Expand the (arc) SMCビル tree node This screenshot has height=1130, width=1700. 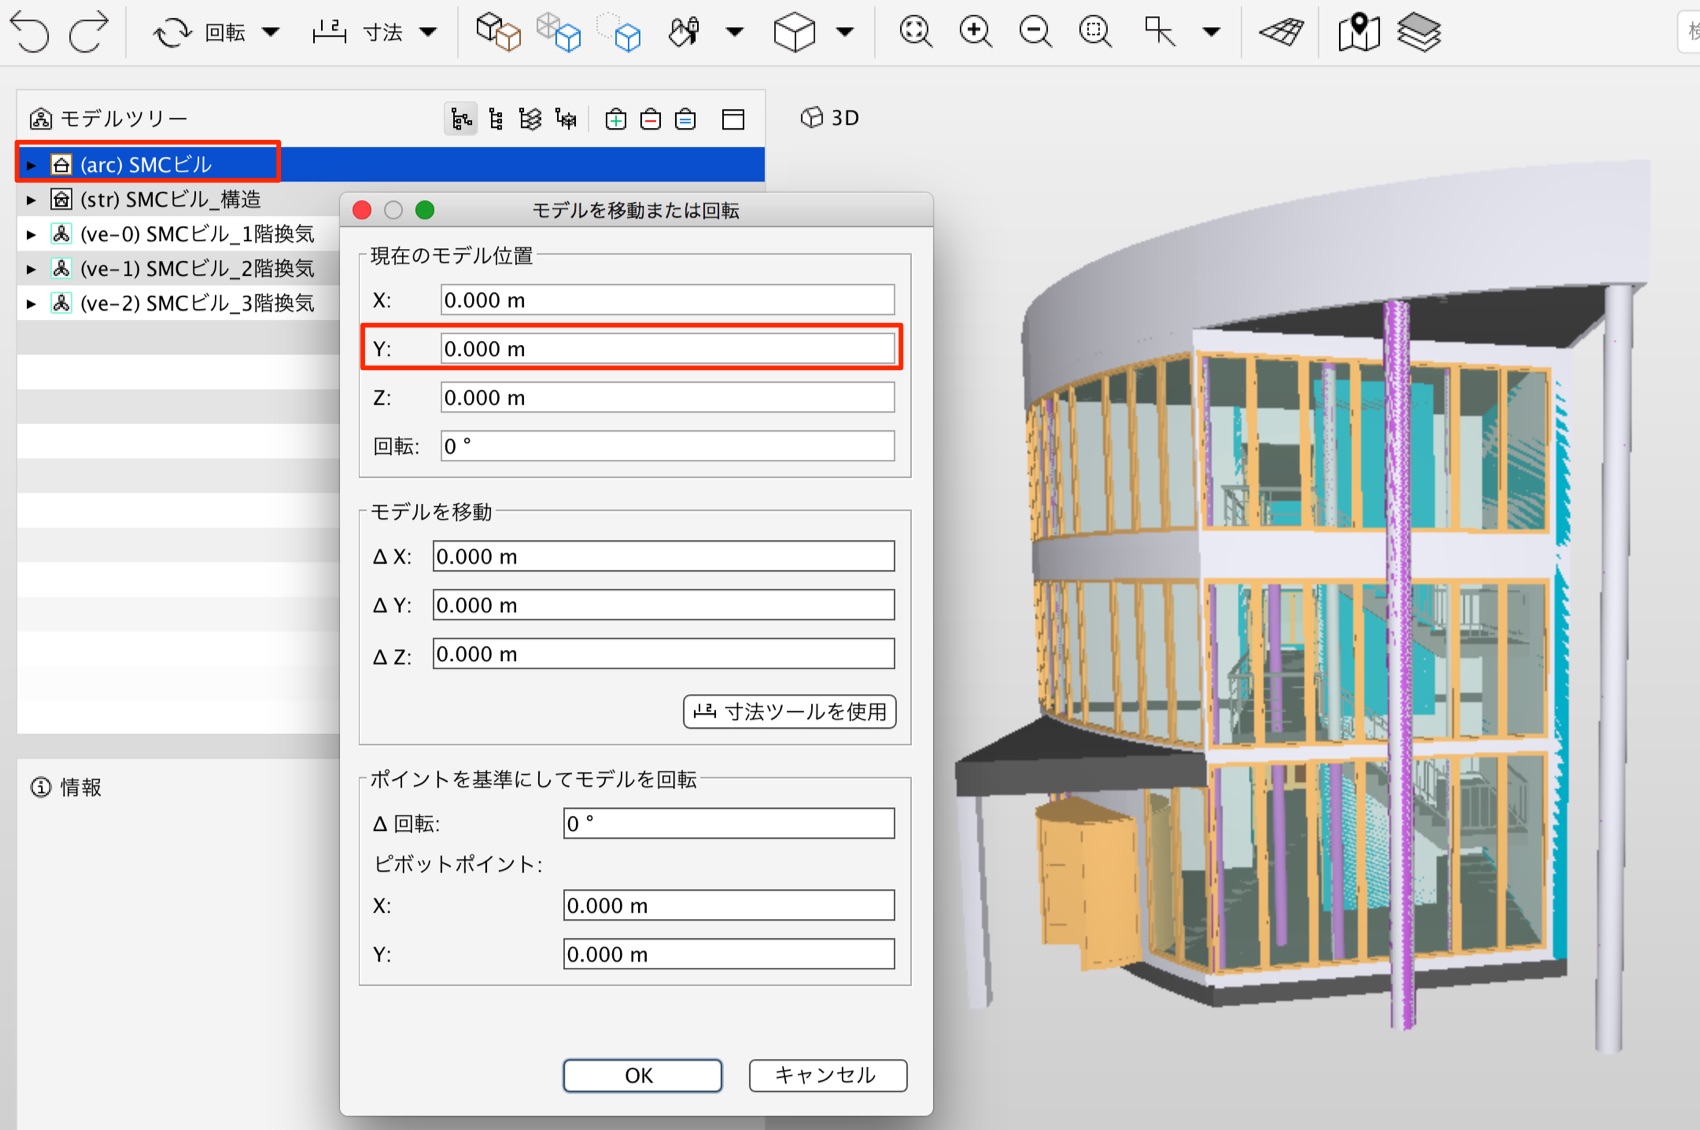pyautogui.click(x=31, y=165)
